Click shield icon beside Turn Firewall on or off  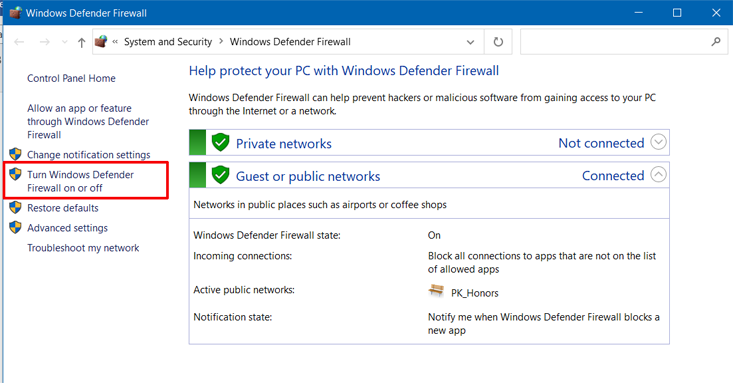(x=15, y=174)
